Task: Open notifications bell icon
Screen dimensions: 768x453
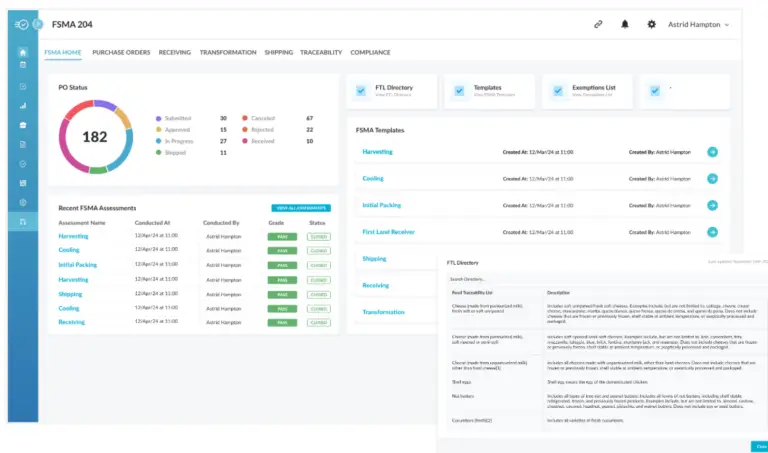Action: [x=625, y=24]
